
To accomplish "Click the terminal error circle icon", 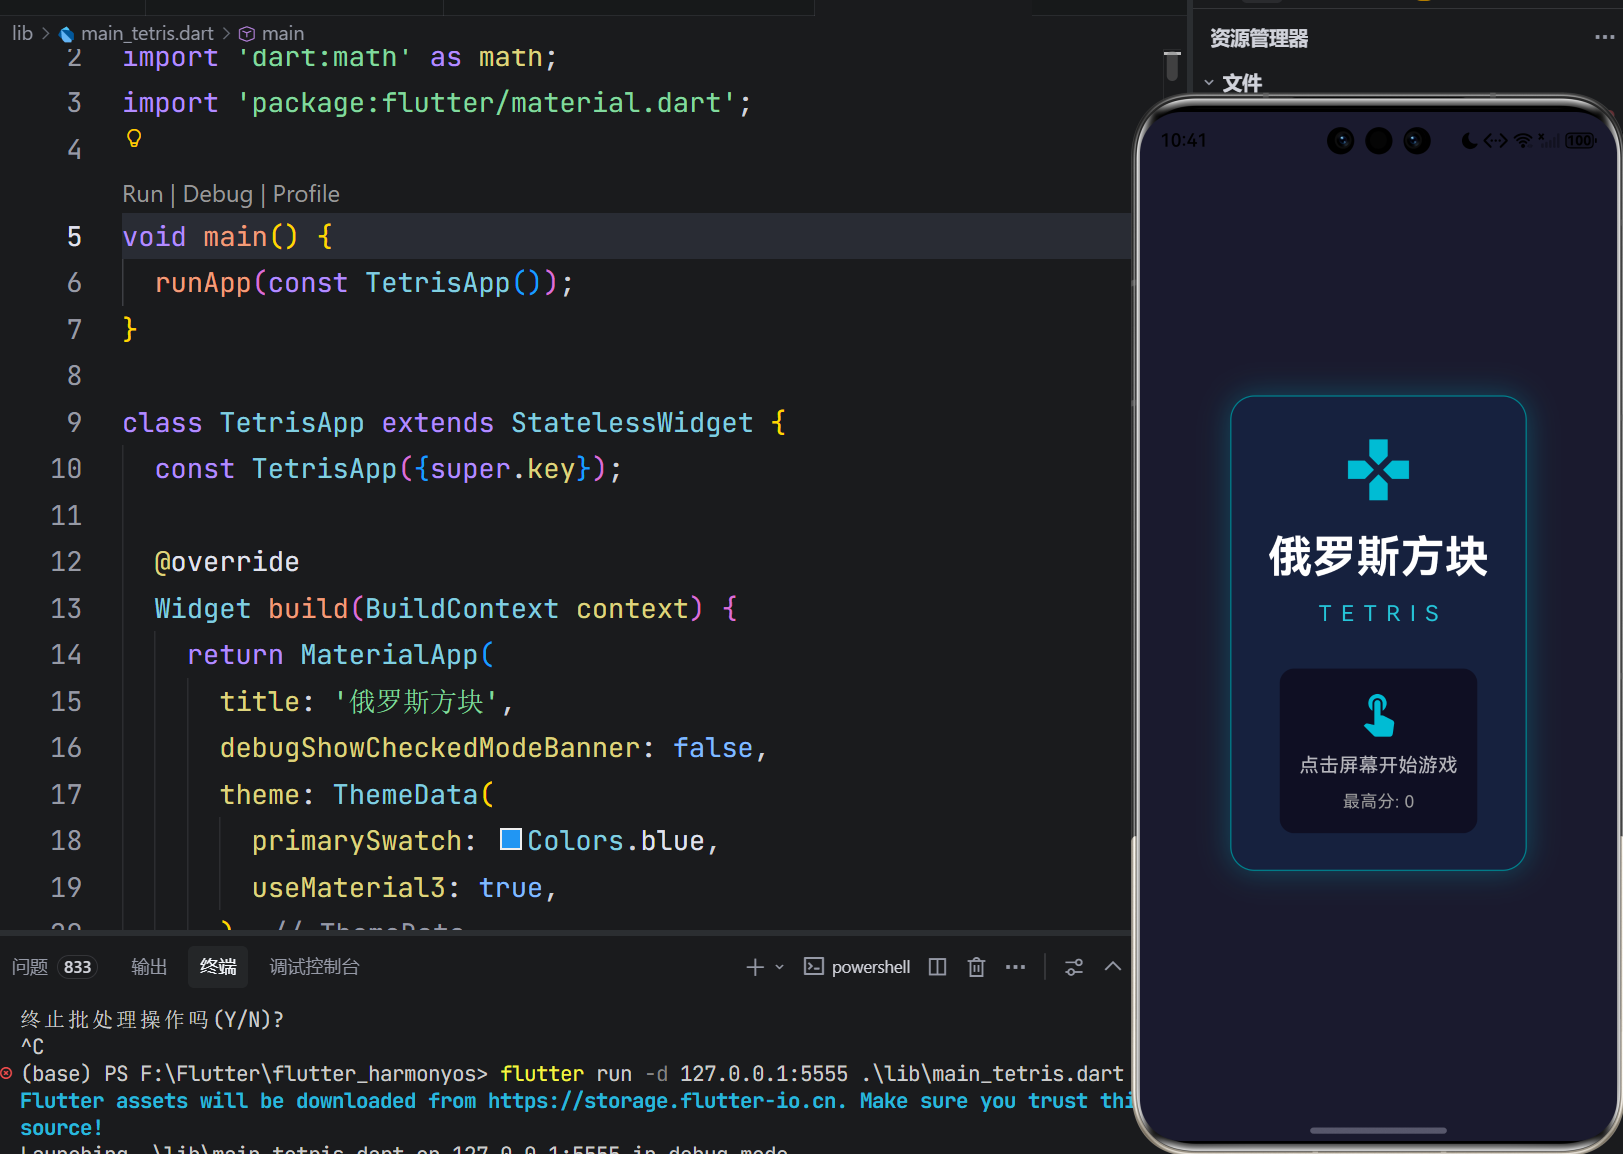I will tap(6, 1073).
